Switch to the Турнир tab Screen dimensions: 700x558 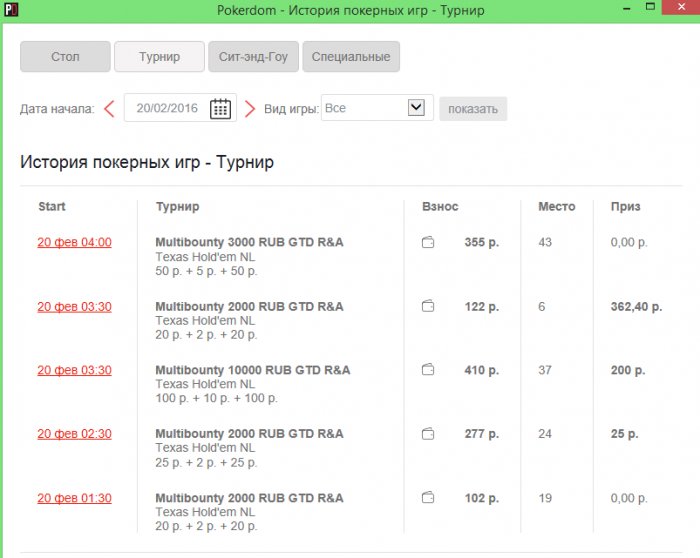pos(159,57)
